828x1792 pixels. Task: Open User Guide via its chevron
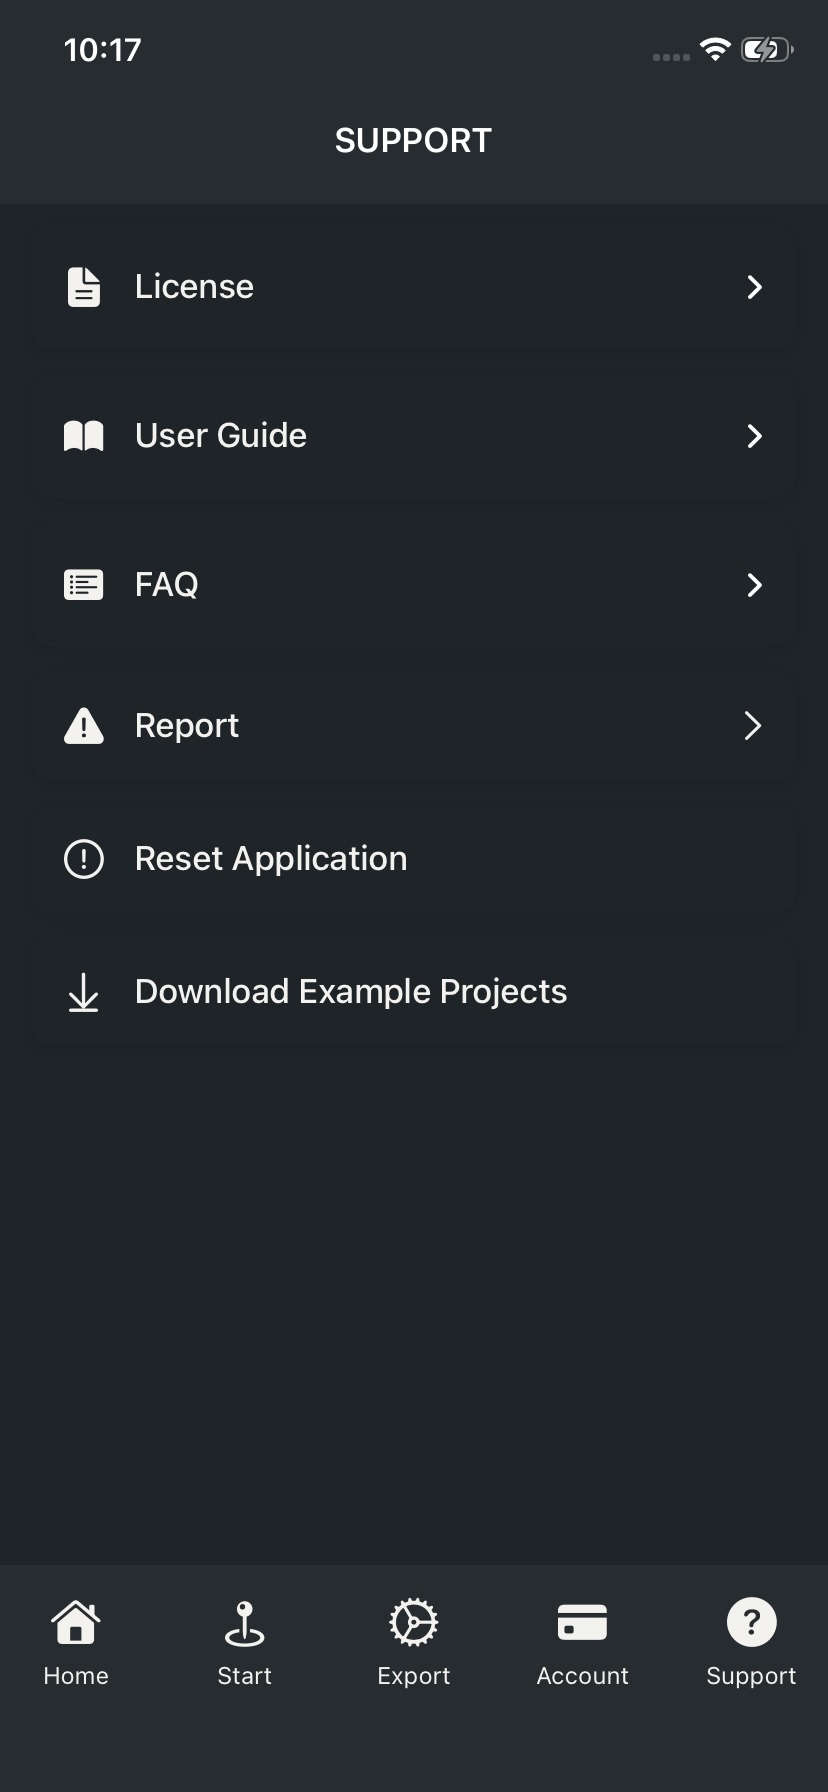755,436
